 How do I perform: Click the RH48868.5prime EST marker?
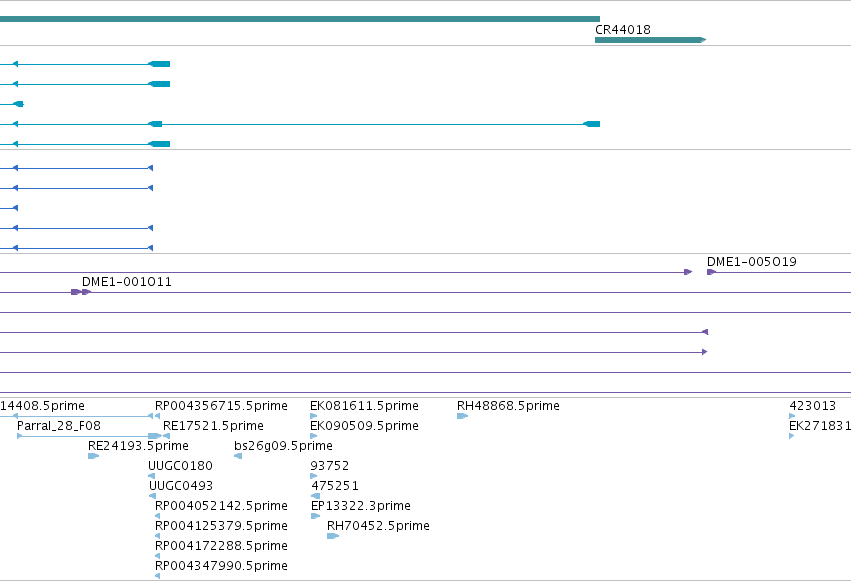click(x=462, y=416)
